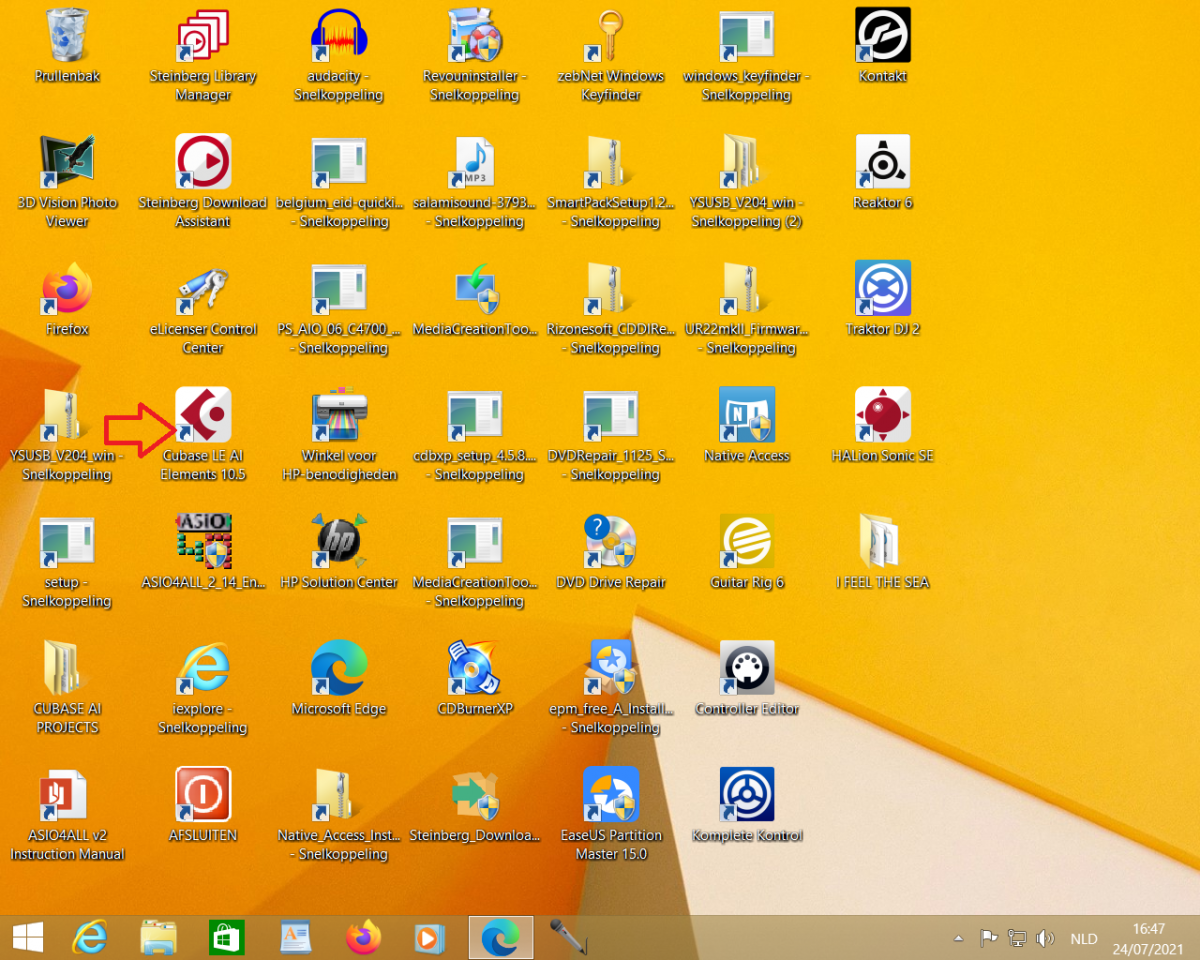This screenshot has width=1200, height=960.
Task: Show hidden system tray icons
Action: [959, 938]
